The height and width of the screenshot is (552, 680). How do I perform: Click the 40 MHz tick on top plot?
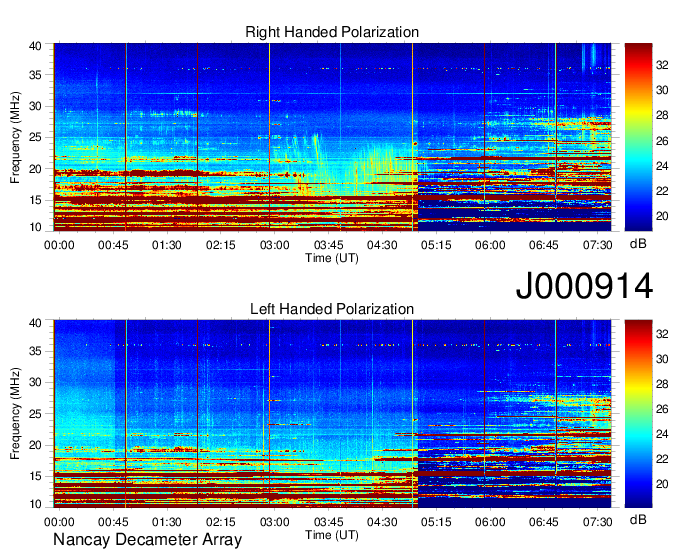click(x=36, y=46)
